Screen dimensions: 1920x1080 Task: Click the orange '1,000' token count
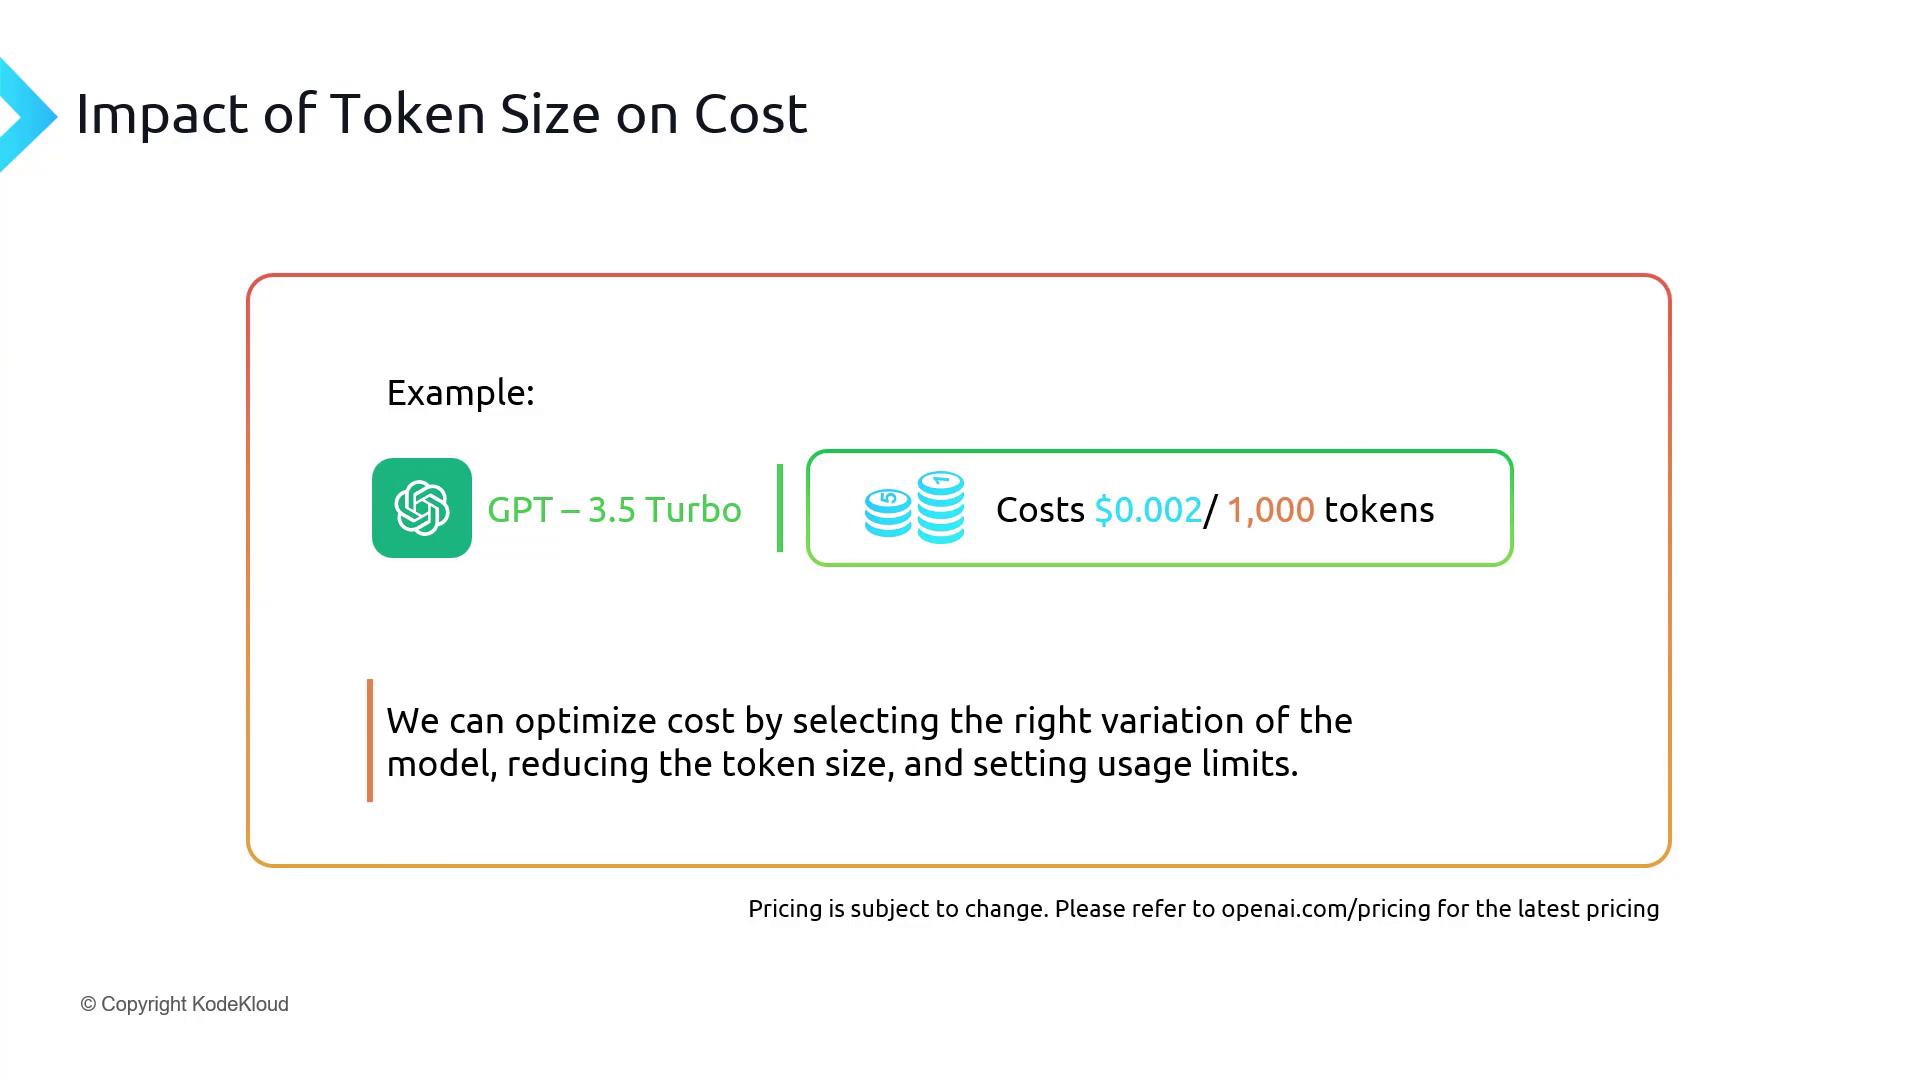tap(1270, 510)
